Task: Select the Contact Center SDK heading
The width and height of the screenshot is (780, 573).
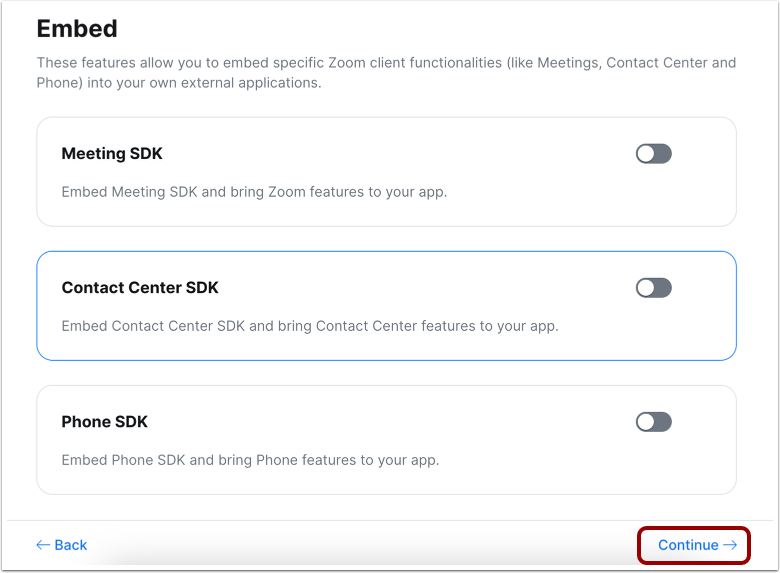Action: (x=140, y=287)
